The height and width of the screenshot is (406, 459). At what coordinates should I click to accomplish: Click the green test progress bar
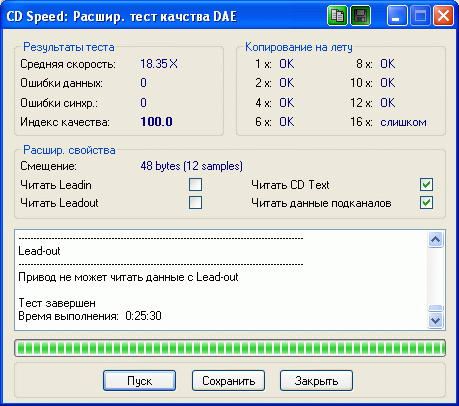pyautogui.click(x=230, y=348)
